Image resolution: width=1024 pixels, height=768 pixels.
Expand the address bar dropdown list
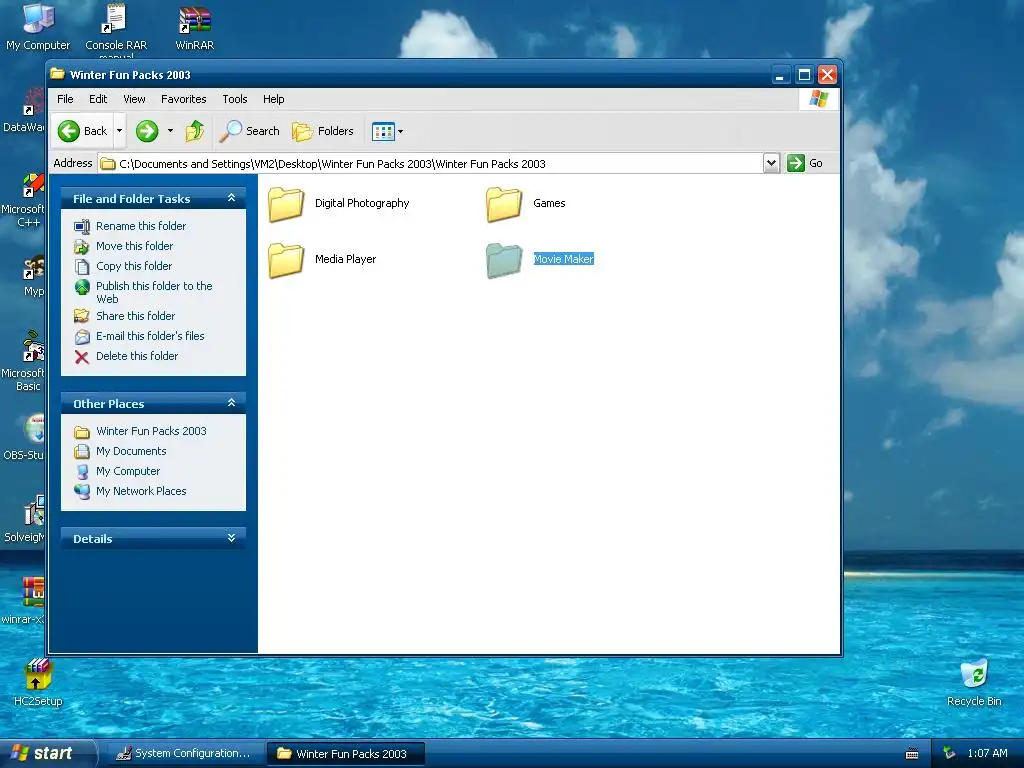(771, 163)
